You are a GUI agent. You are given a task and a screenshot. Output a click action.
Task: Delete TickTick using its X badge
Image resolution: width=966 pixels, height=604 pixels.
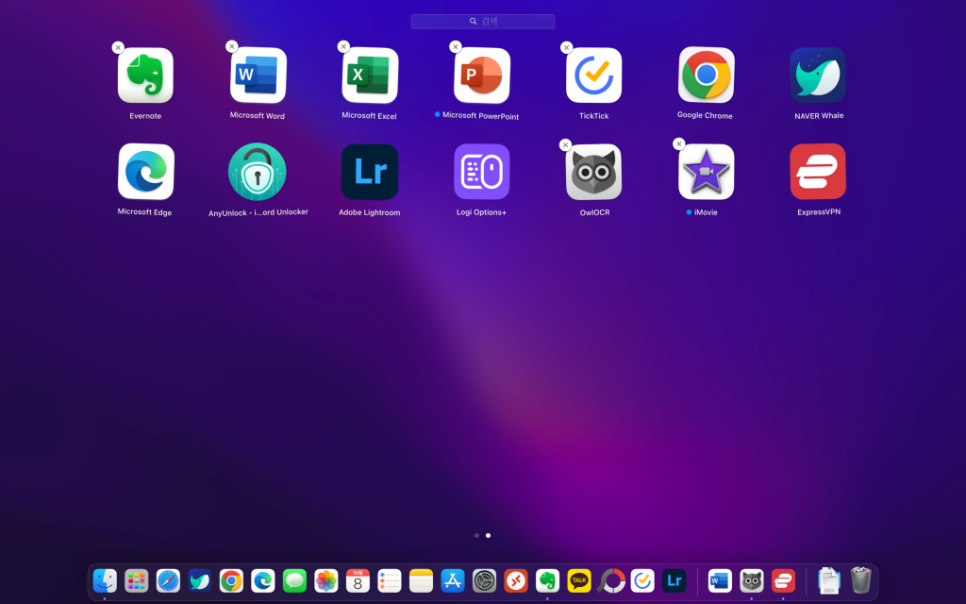[567, 47]
